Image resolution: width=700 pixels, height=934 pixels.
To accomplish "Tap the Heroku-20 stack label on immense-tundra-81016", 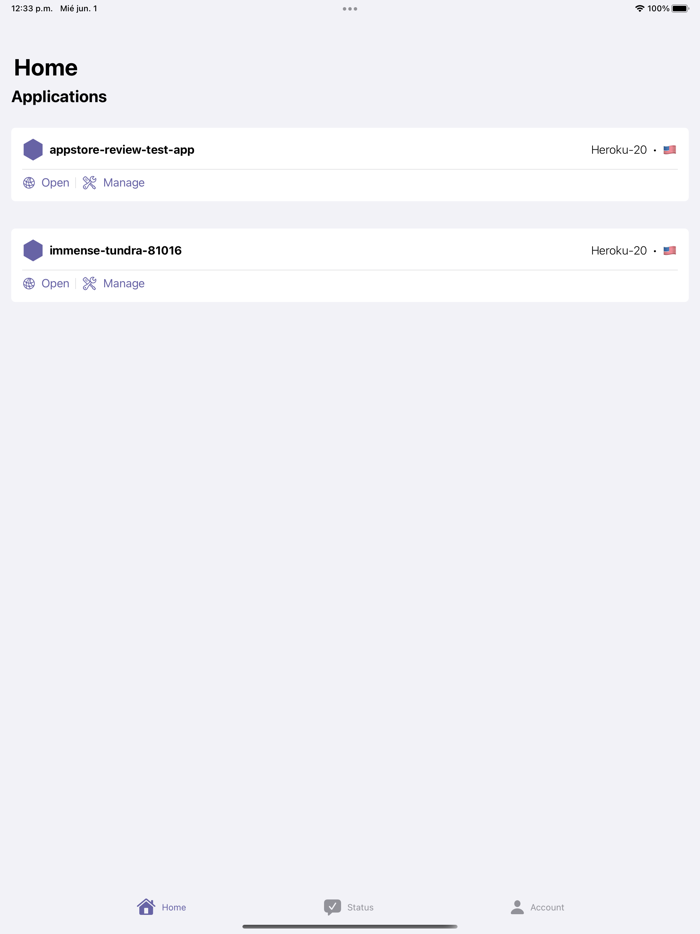I will coord(619,251).
